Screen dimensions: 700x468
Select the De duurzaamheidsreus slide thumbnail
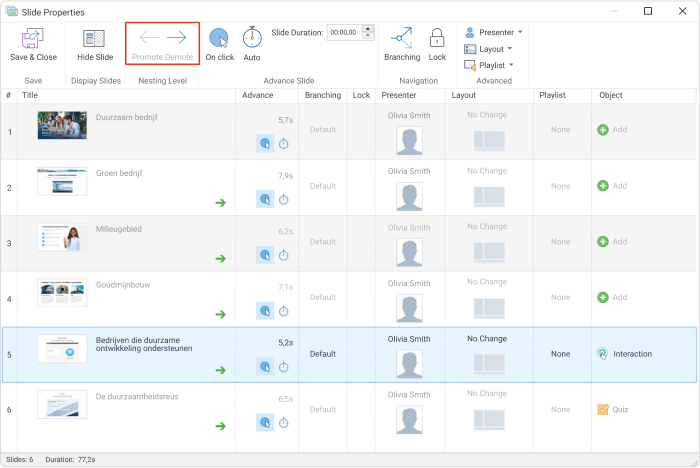coord(62,404)
